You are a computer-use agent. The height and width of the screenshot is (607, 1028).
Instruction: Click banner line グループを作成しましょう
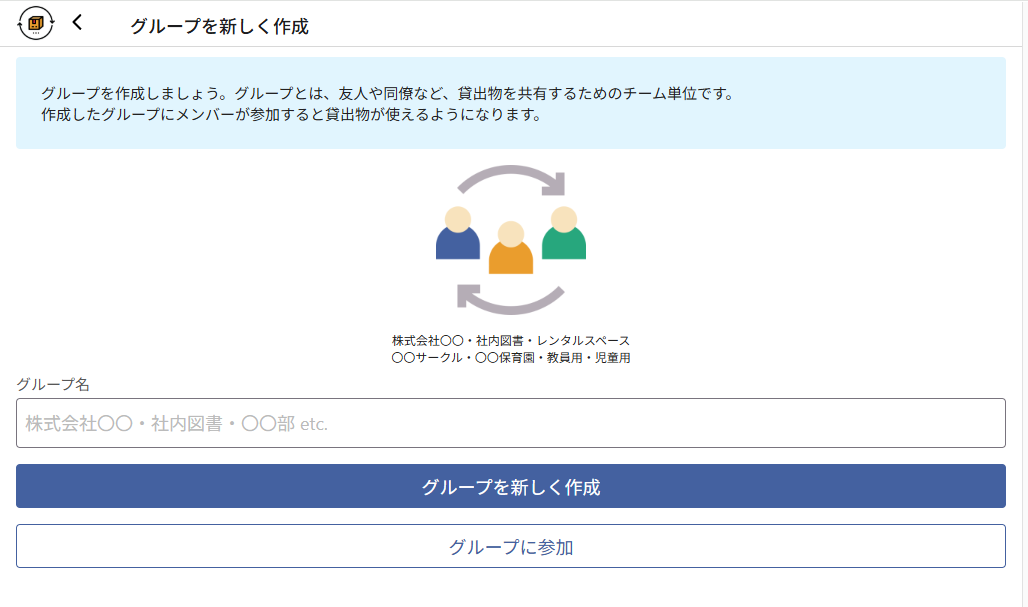click(387, 94)
